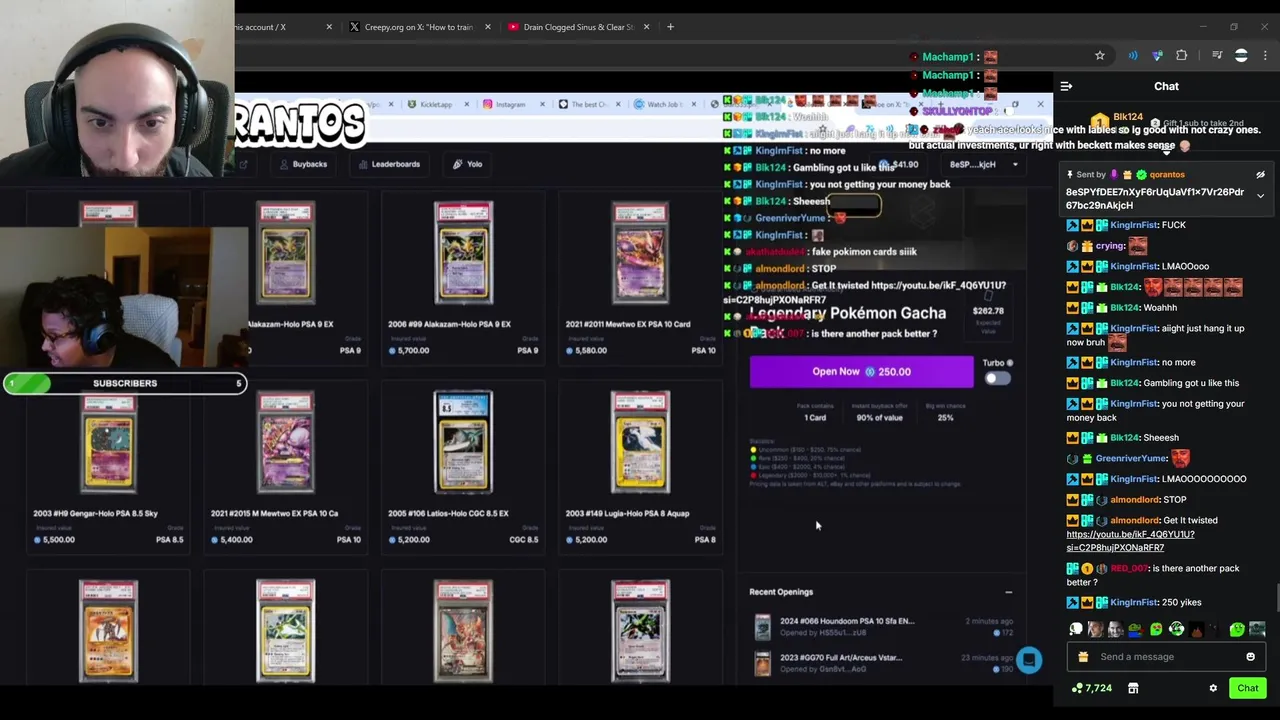Open 2003 #149 Lugia-Holo PSA 8 card
The width and height of the screenshot is (1280, 720).
pos(641,467)
